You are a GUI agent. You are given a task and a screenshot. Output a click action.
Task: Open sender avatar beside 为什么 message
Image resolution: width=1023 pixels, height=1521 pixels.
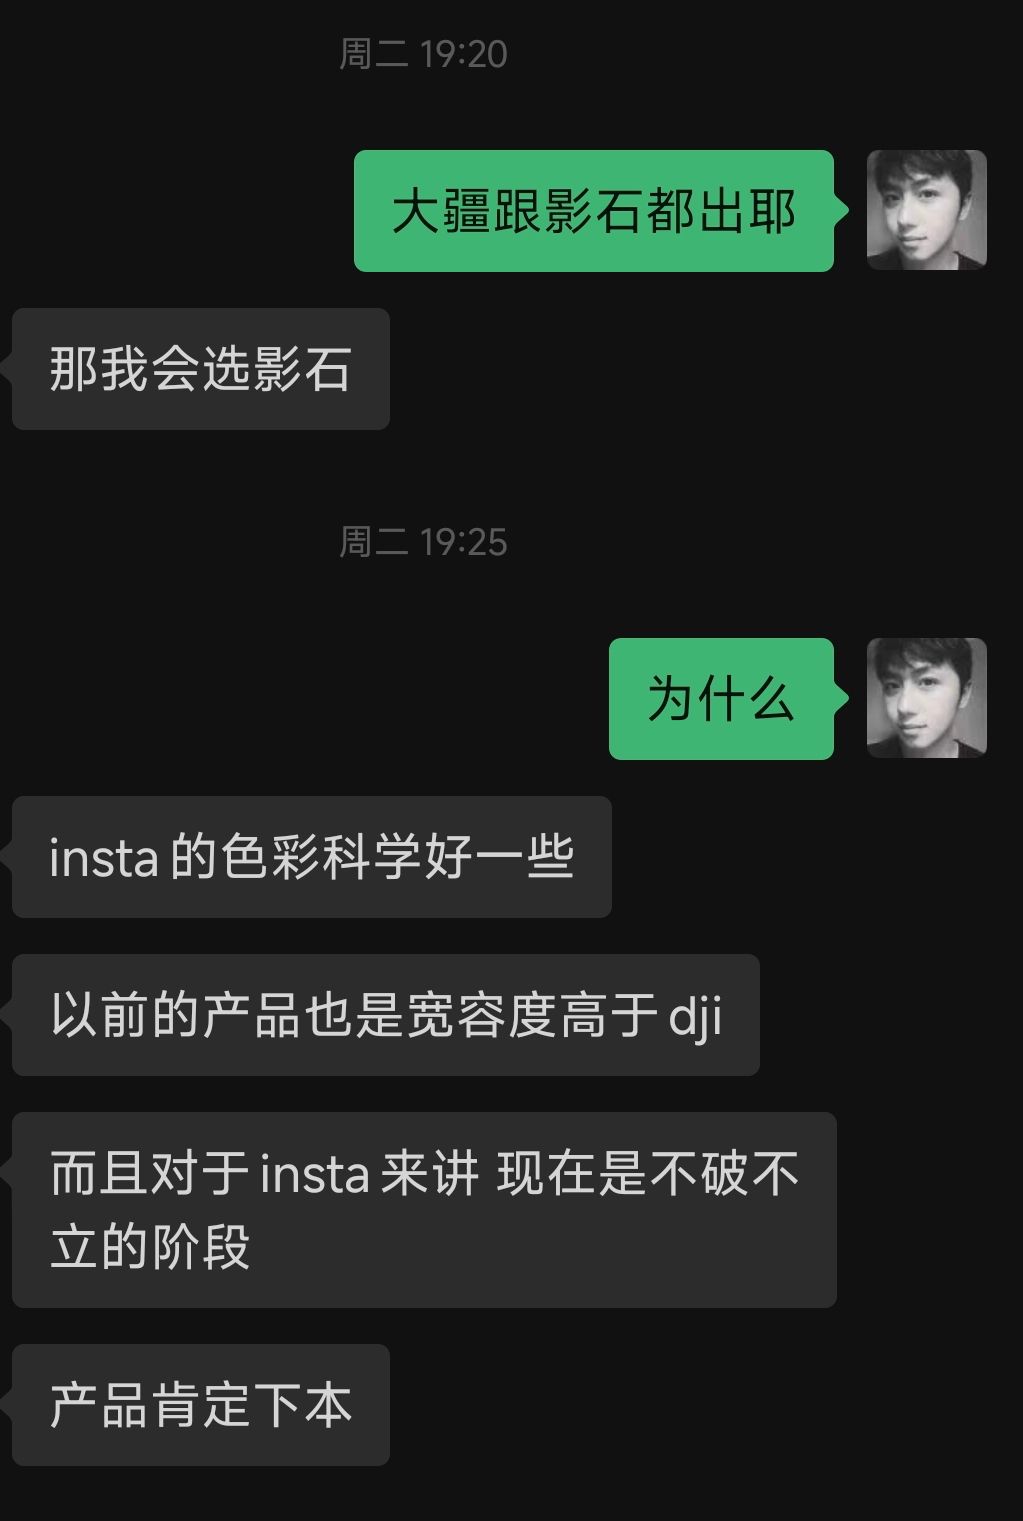(926, 698)
